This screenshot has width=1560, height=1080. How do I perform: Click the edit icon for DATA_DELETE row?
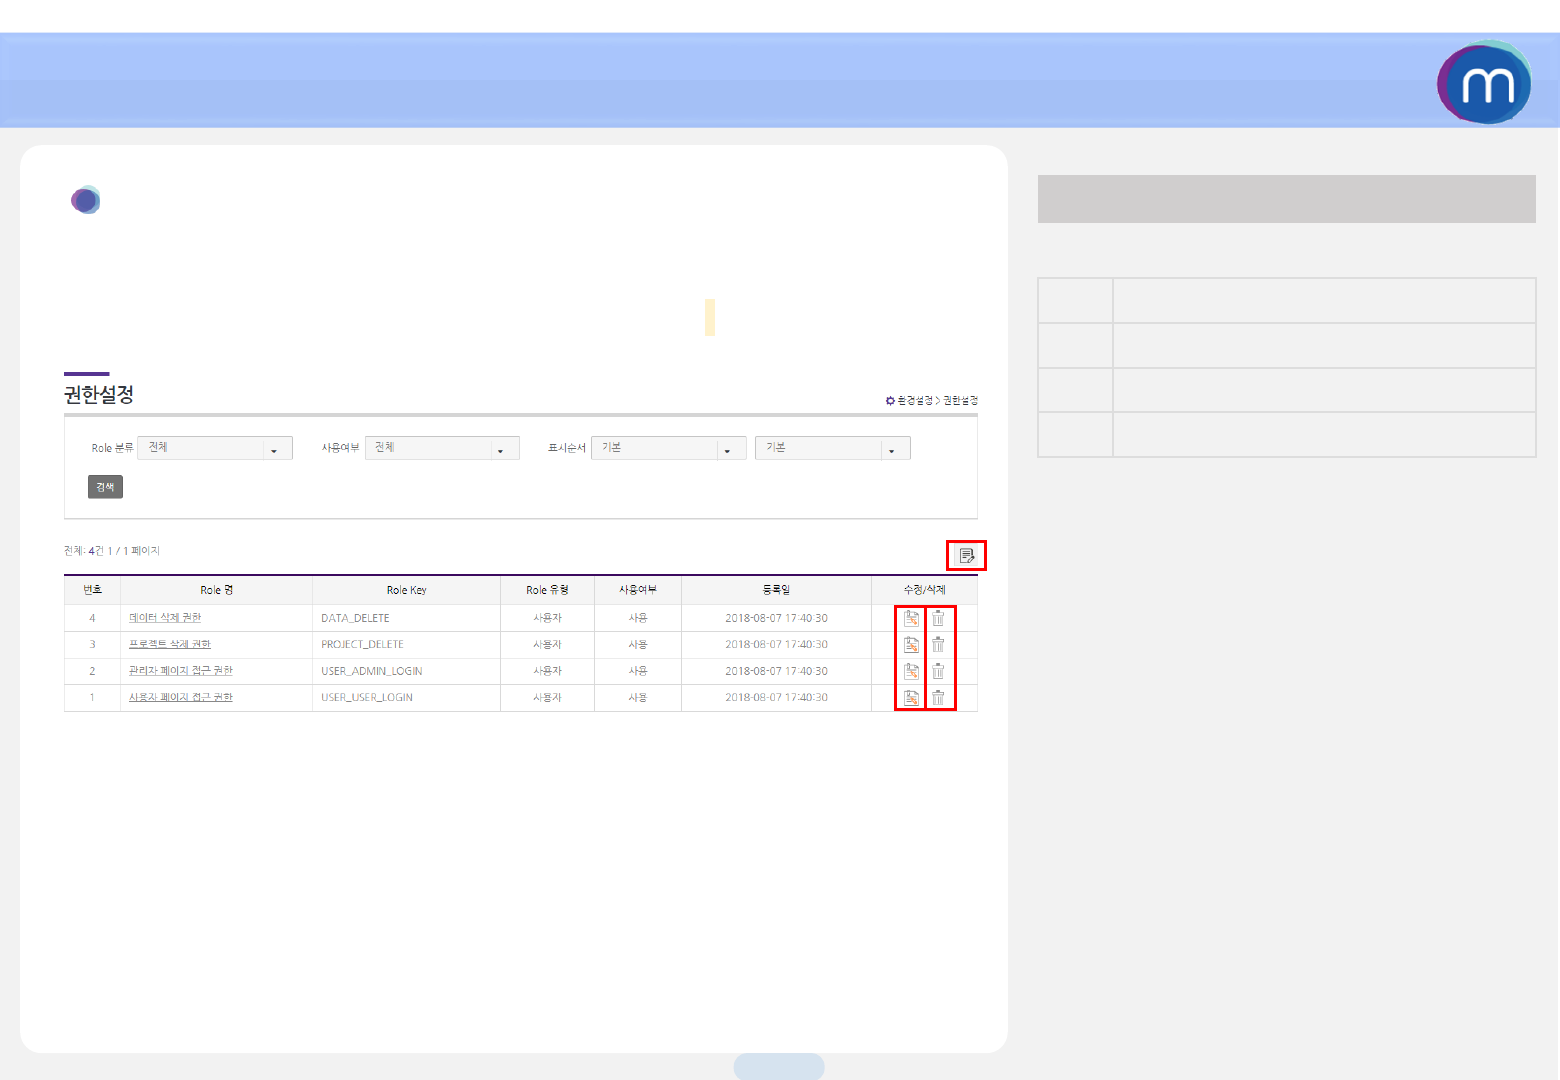point(911,618)
